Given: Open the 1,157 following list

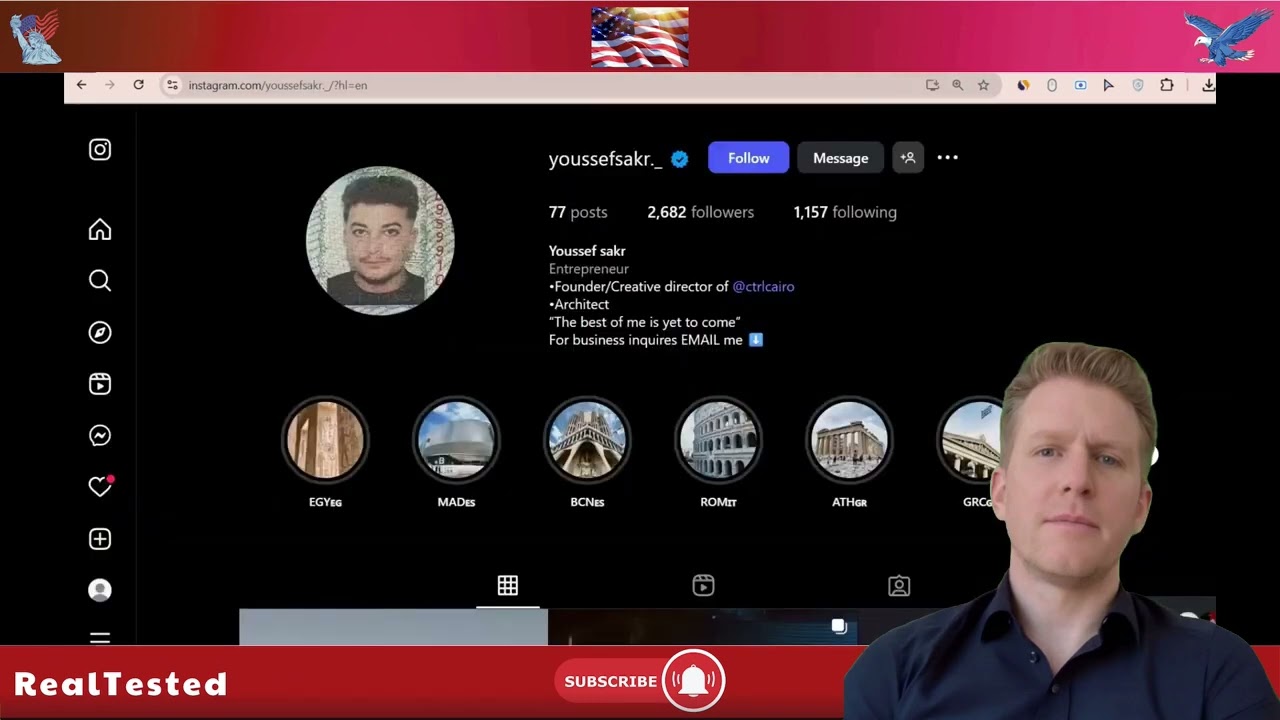Looking at the screenshot, I should tap(845, 212).
